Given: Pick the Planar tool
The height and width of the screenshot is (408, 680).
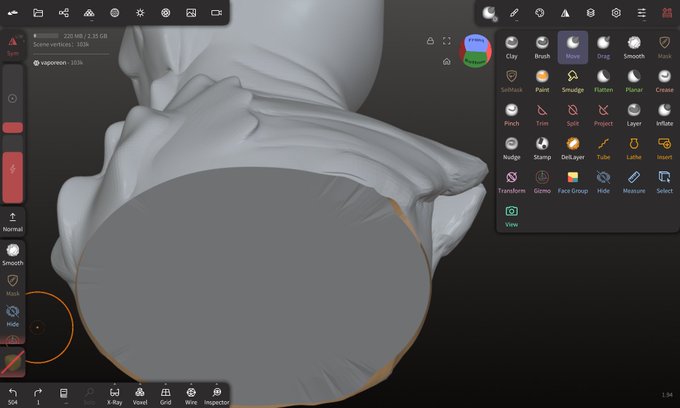Looking at the screenshot, I should click(634, 81).
